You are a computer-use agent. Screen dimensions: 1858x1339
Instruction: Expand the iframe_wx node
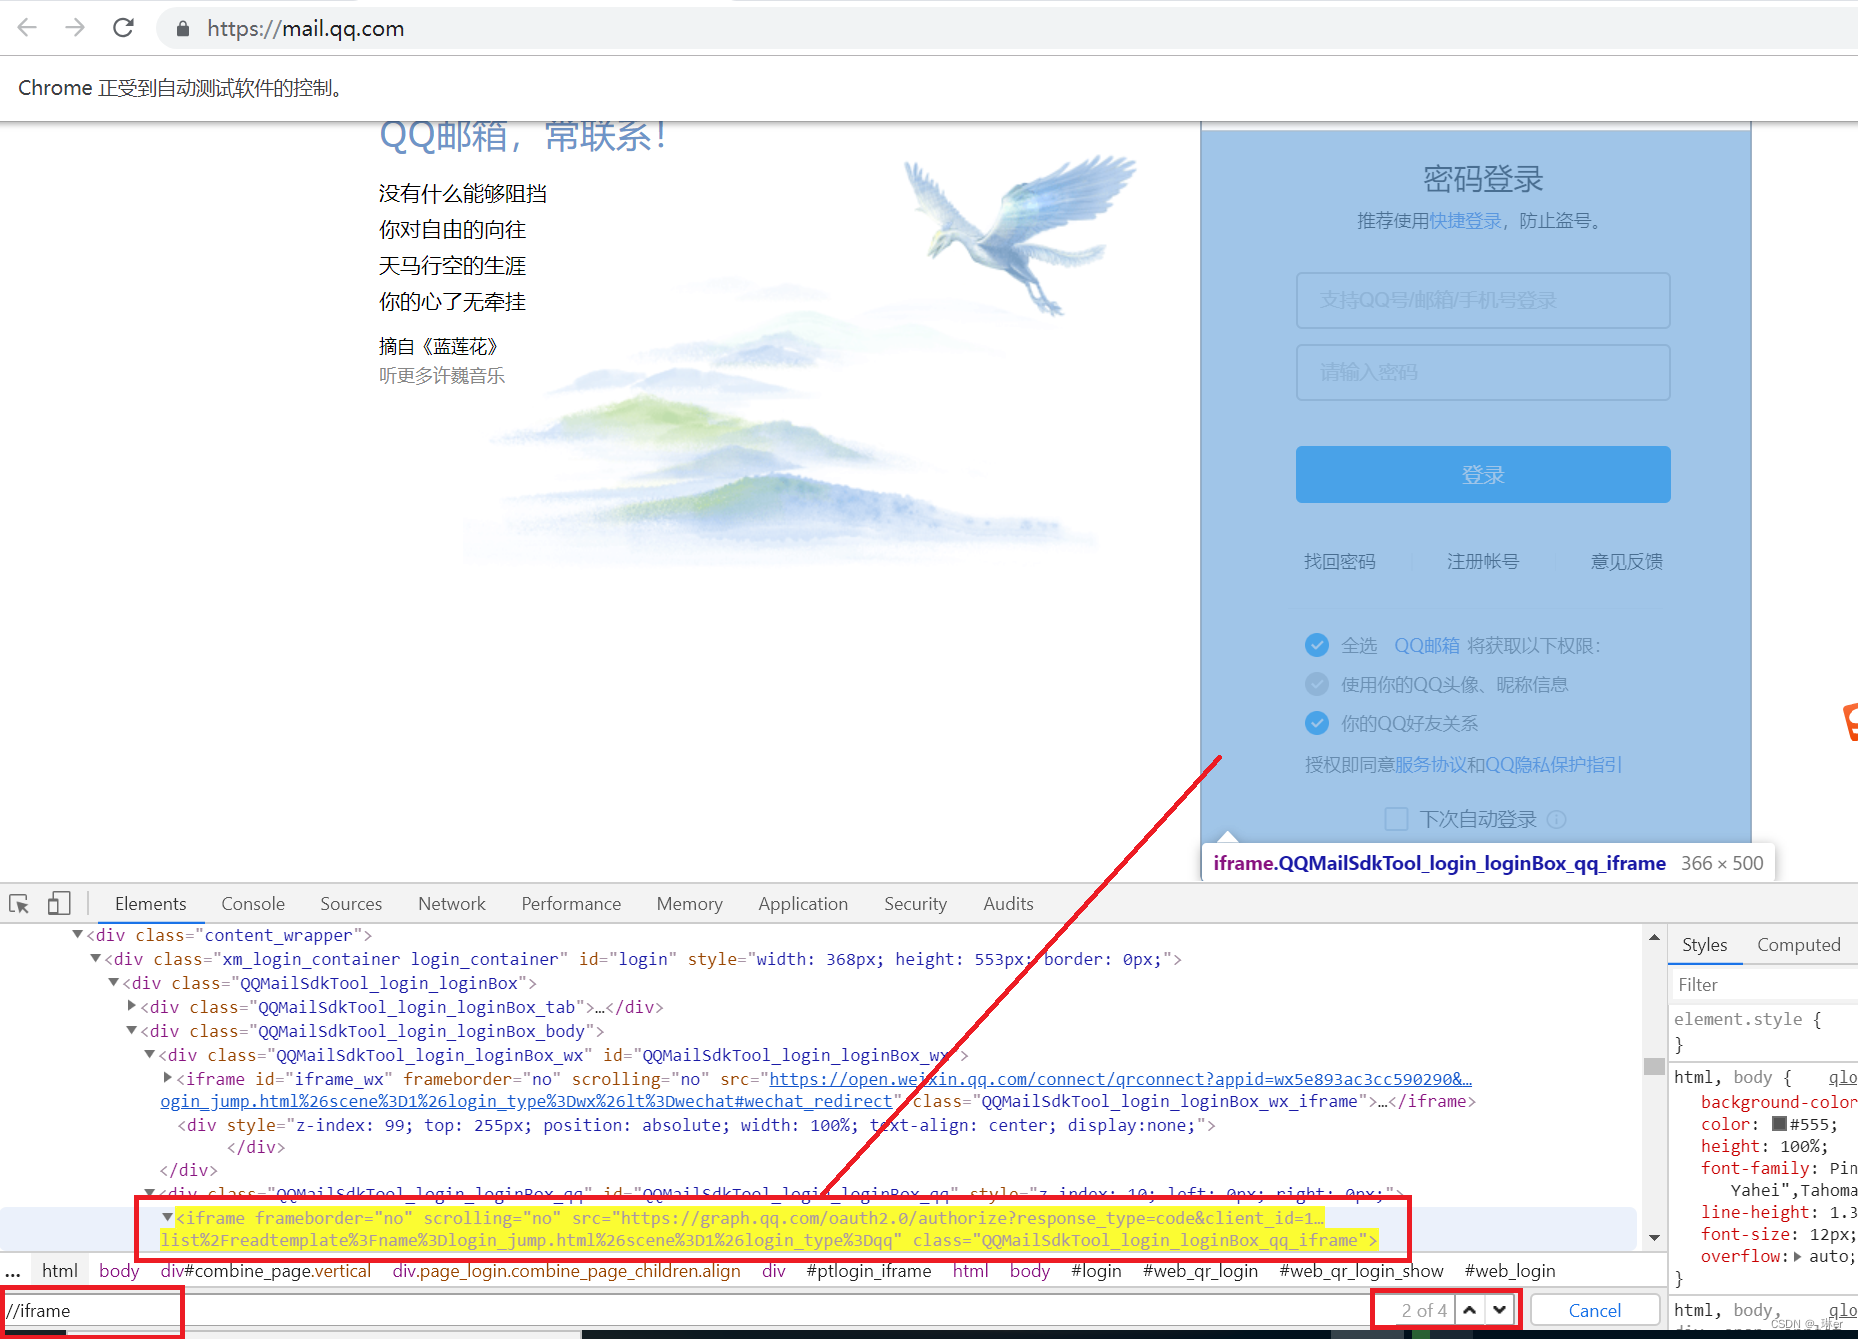coord(167,1078)
